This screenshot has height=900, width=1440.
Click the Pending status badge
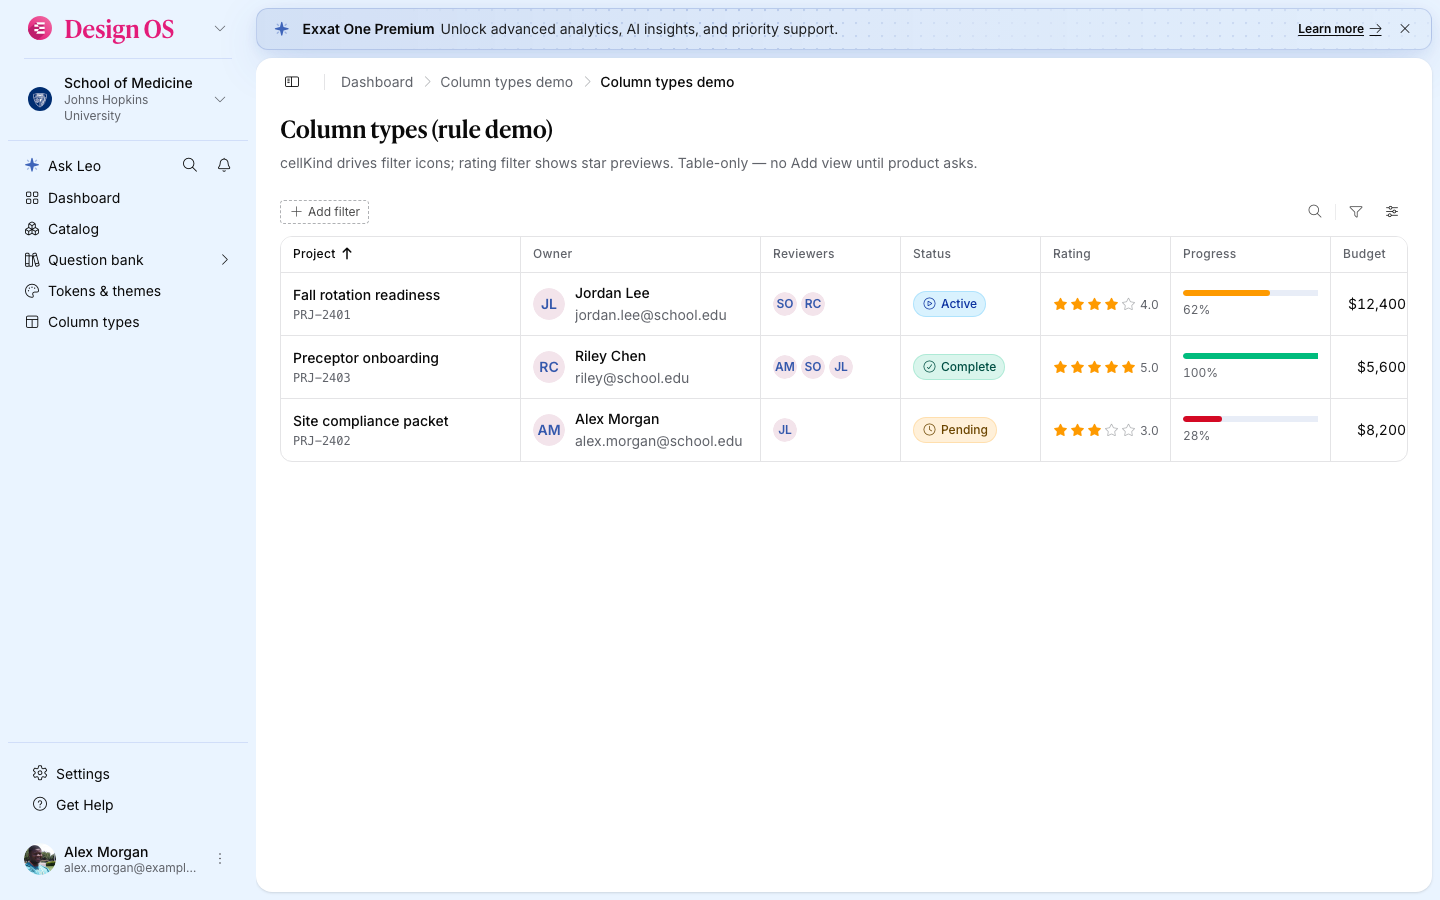tap(955, 430)
